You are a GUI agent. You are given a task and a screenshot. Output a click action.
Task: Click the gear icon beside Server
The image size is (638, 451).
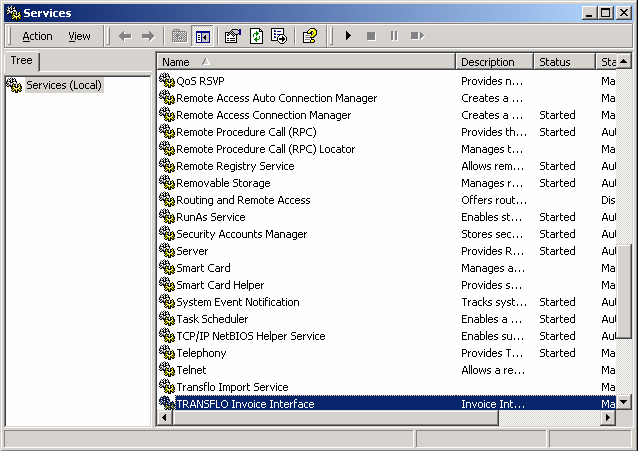coord(166,250)
